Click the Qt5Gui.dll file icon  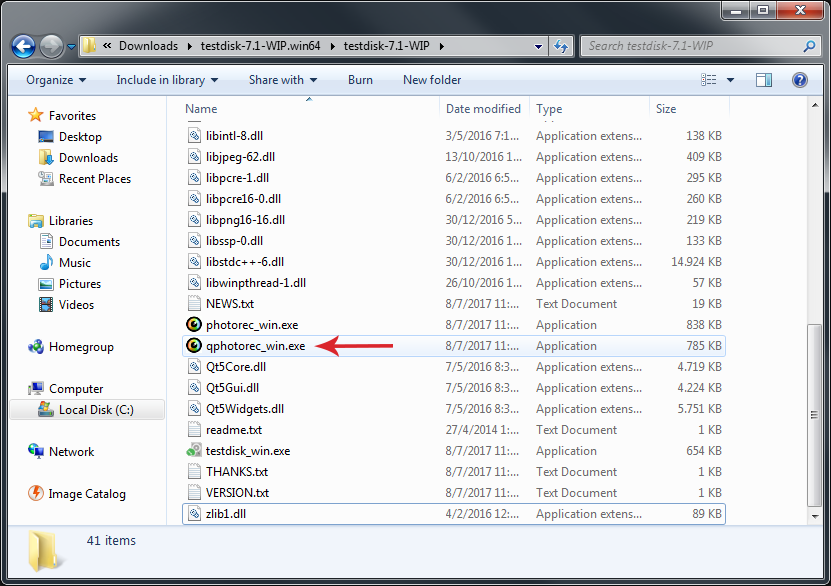(x=195, y=387)
